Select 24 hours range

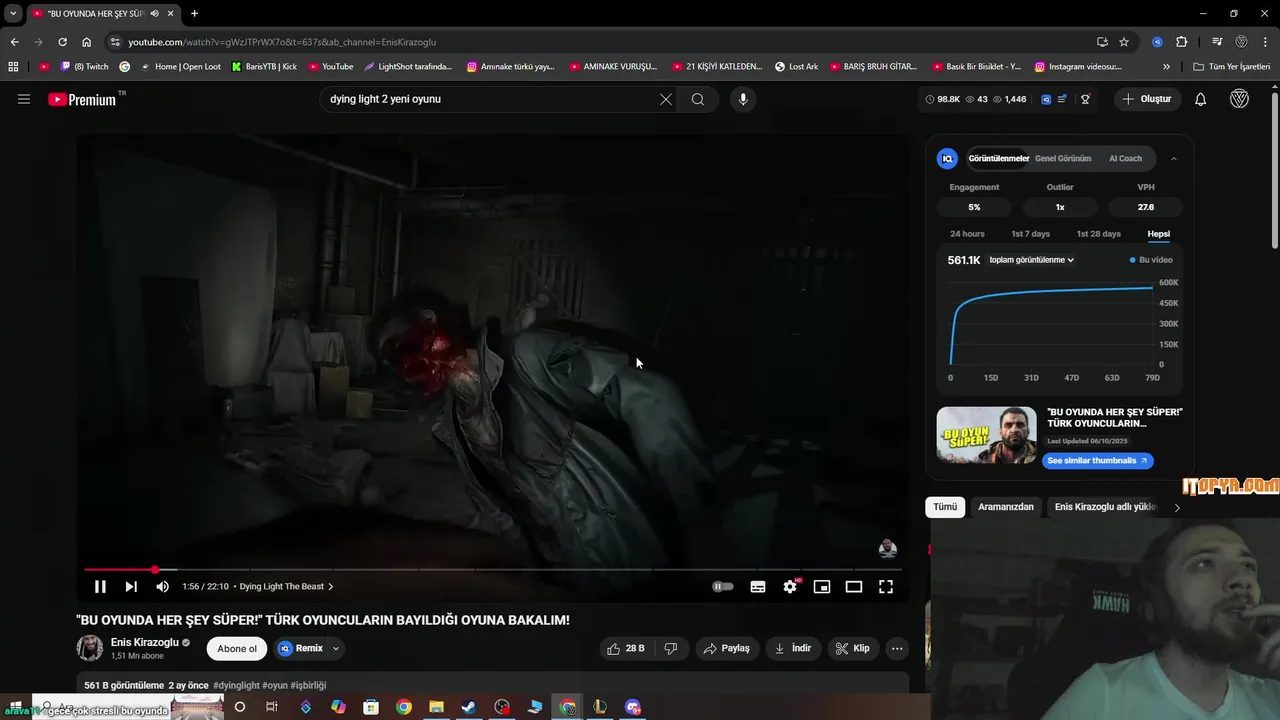[x=967, y=234]
